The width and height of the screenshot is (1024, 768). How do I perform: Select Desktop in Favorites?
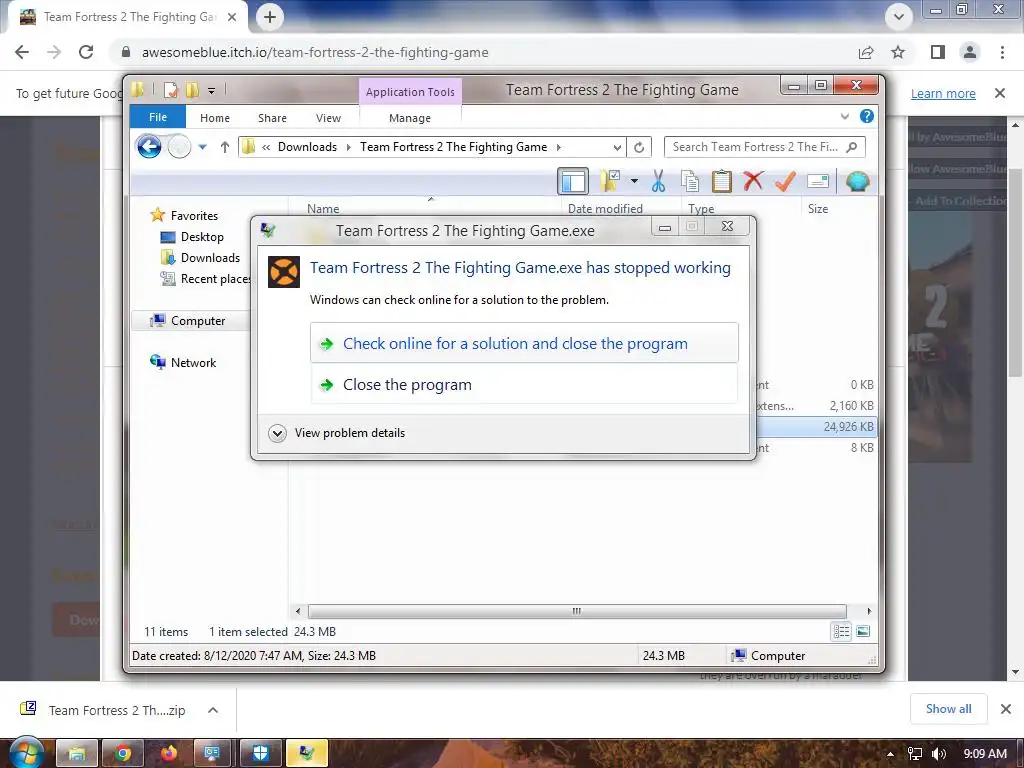193,236
